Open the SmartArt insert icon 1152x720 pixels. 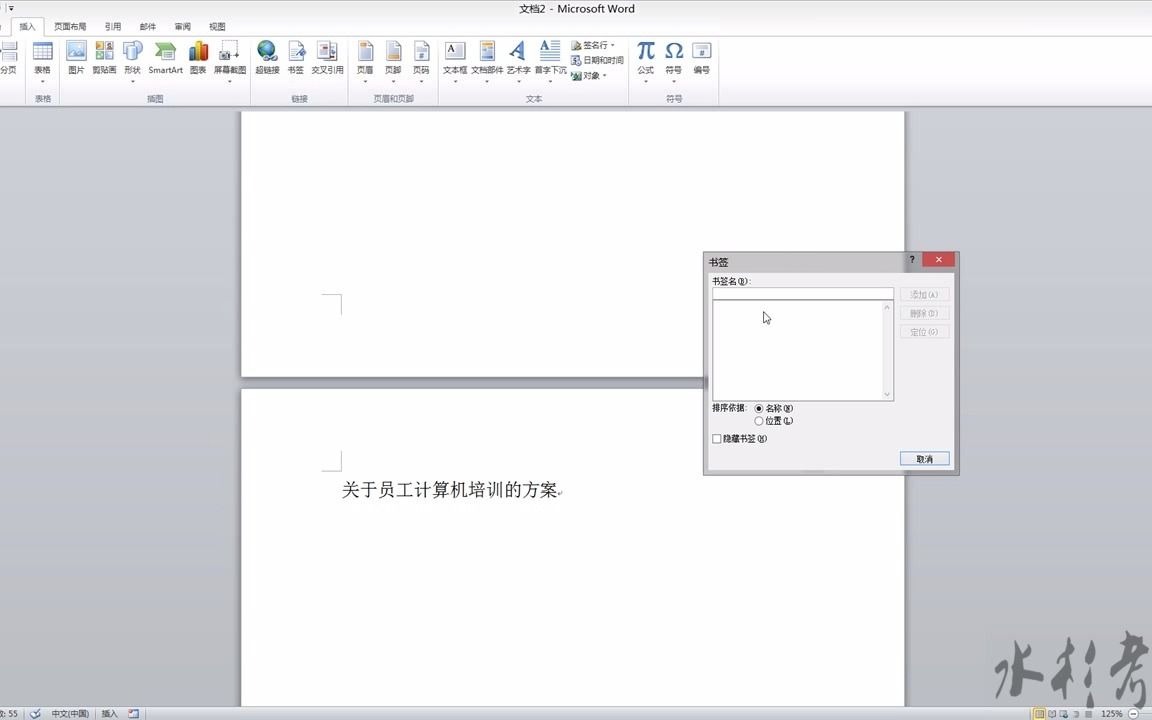point(165,58)
